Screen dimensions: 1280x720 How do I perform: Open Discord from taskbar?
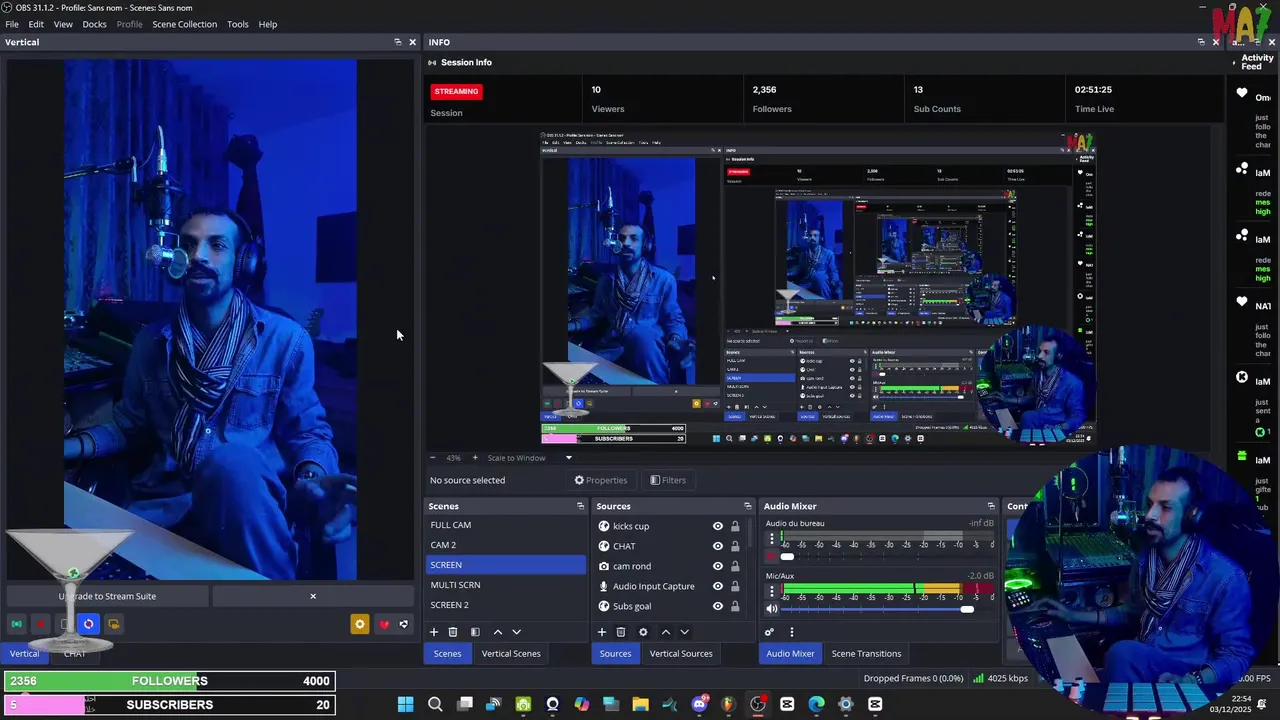coord(700,704)
